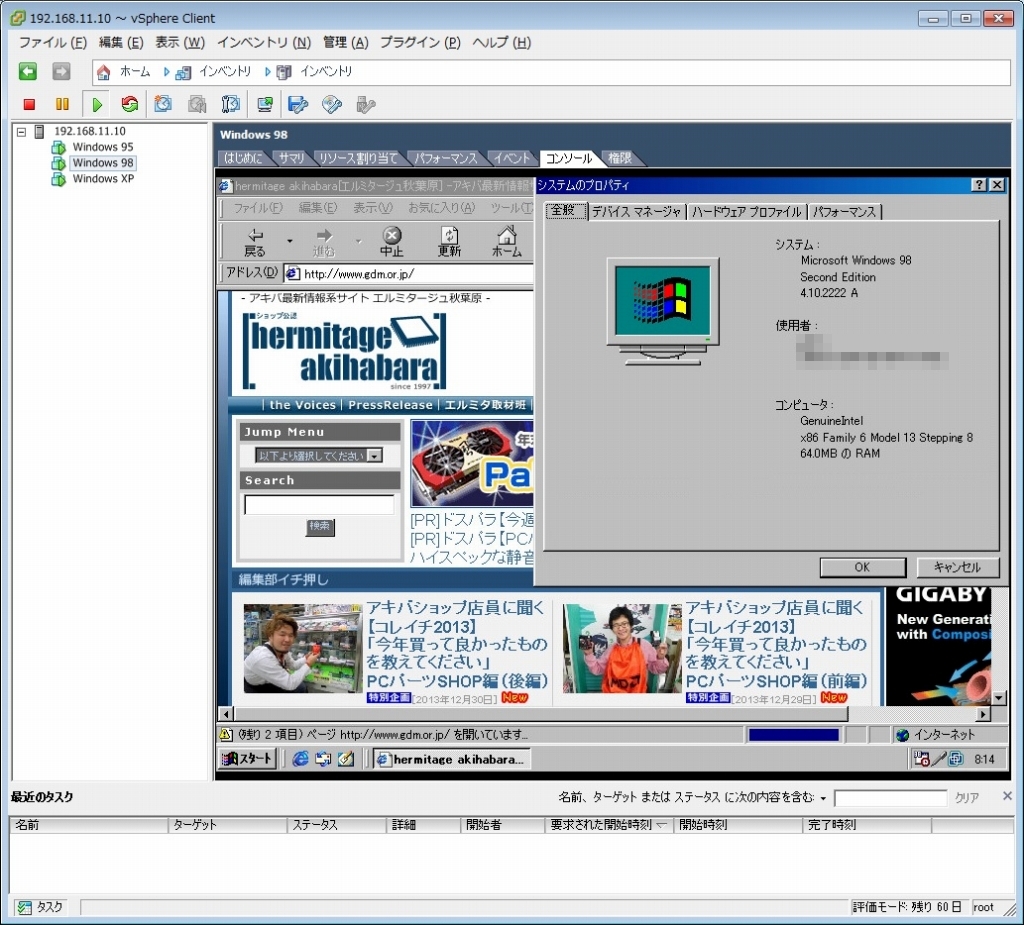Open the 表示 (W) menu
This screenshot has height=925, width=1024.
[x=180, y=42]
